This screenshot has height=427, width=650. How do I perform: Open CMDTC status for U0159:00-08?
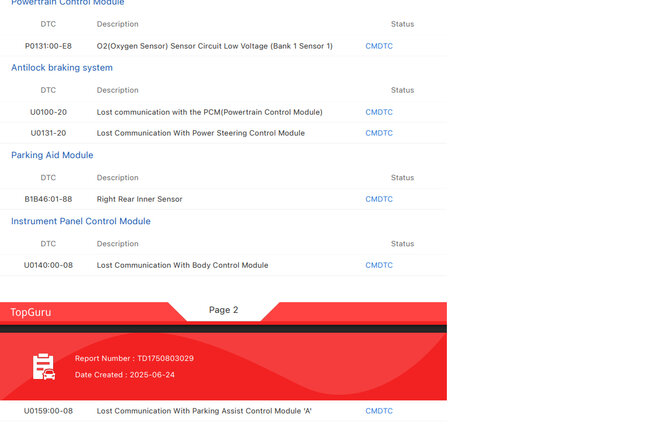tap(379, 411)
